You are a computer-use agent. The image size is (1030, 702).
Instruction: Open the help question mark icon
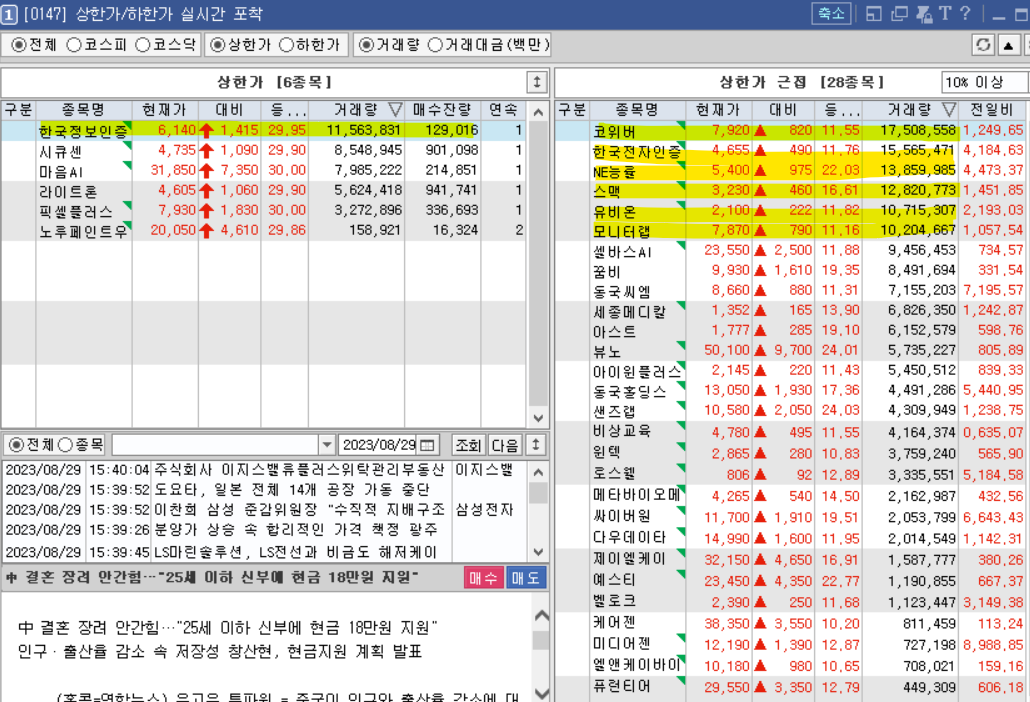click(x=964, y=14)
